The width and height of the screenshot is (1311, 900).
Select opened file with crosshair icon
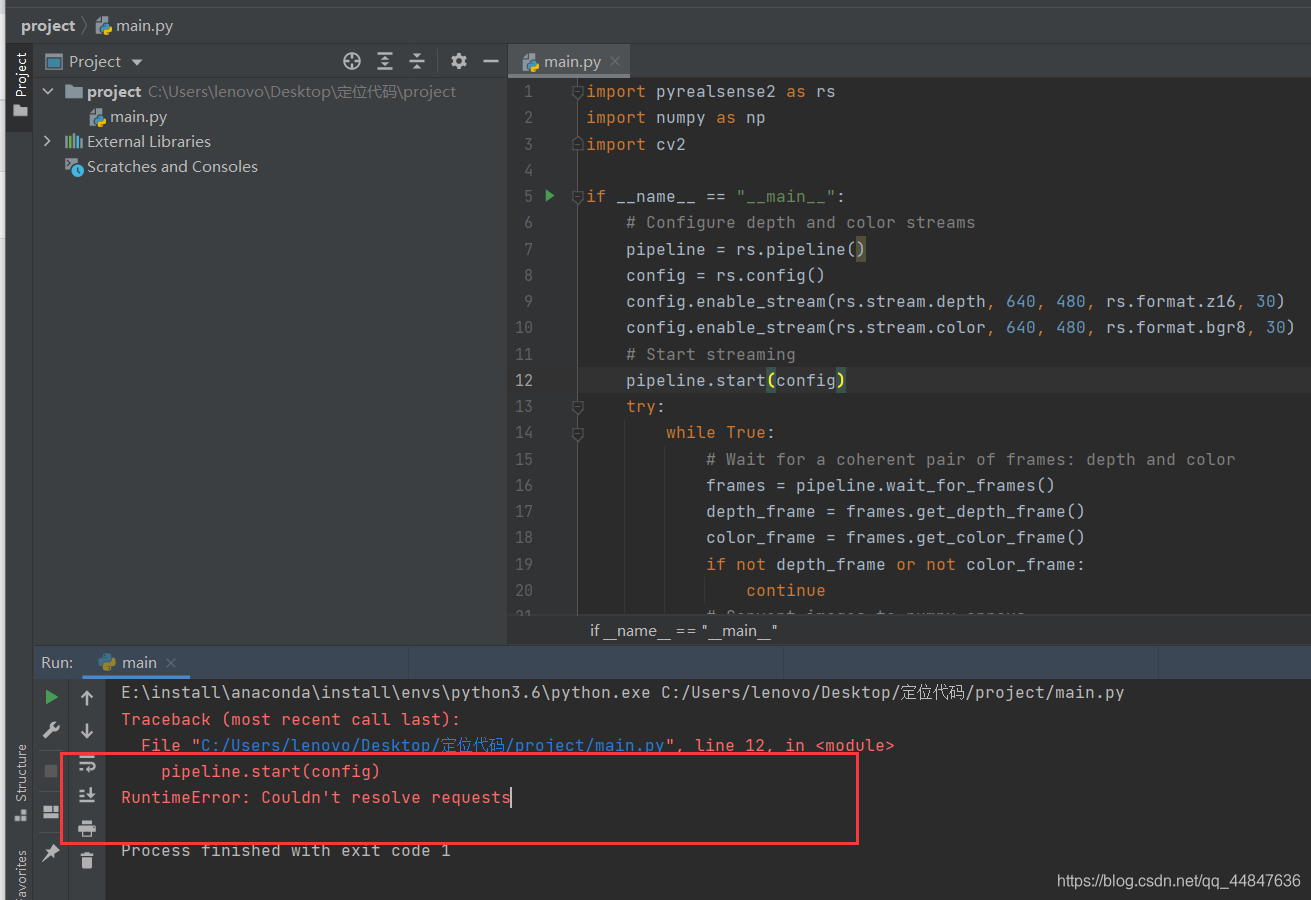352,61
